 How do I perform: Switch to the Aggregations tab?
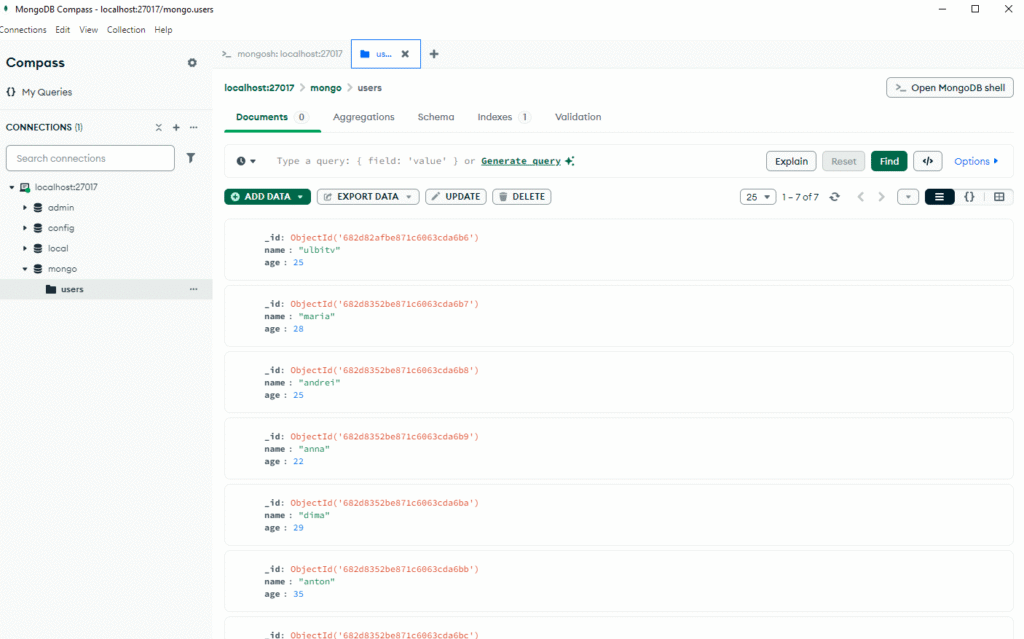[364, 118]
